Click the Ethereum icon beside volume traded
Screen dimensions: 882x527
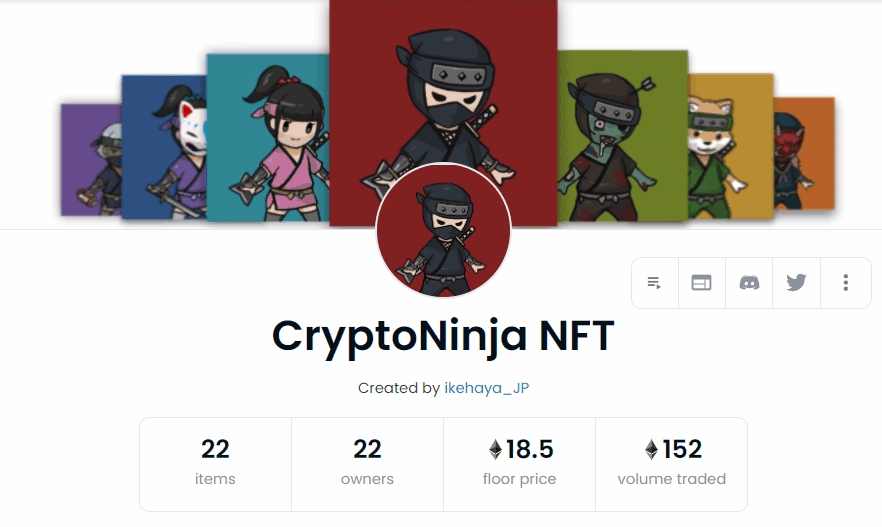pyautogui.click(x=651, y=449)
